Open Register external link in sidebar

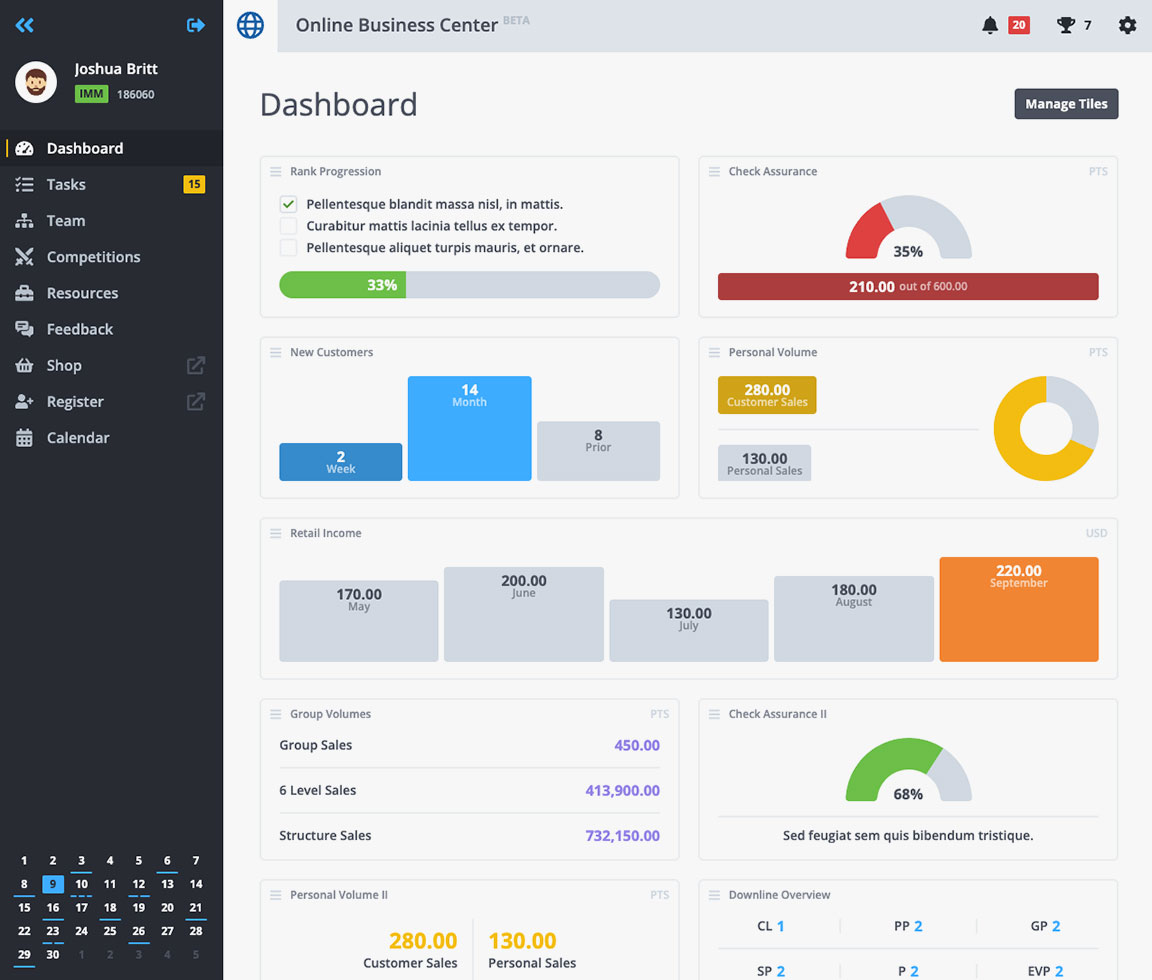[196, 402]
